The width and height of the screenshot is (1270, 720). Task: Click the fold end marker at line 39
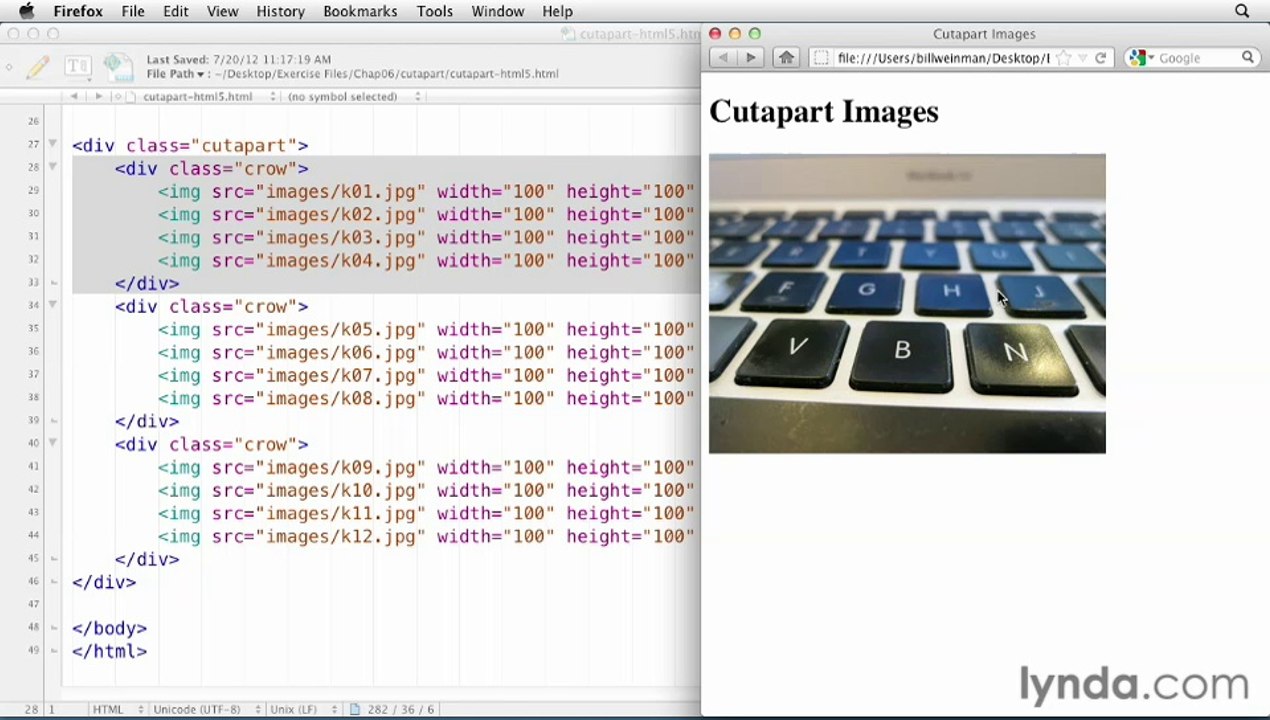point(53,421)
